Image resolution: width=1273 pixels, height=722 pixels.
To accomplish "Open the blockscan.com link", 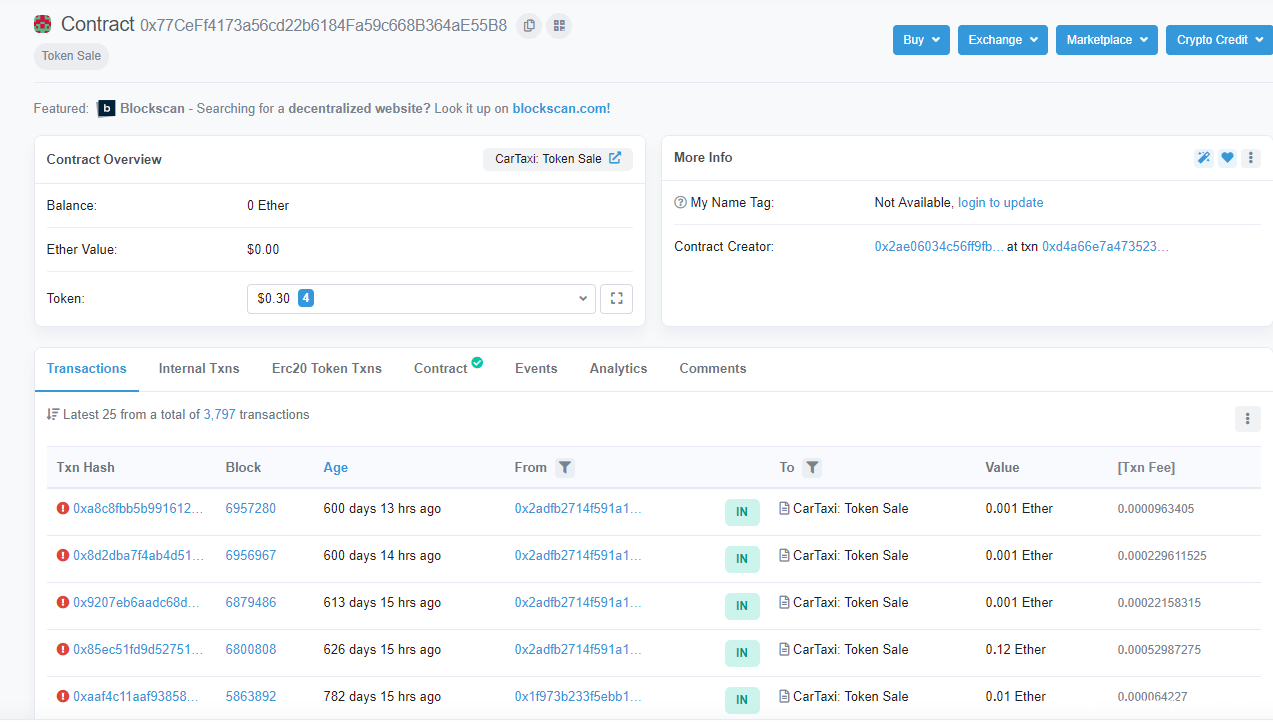I will point(561,108).
